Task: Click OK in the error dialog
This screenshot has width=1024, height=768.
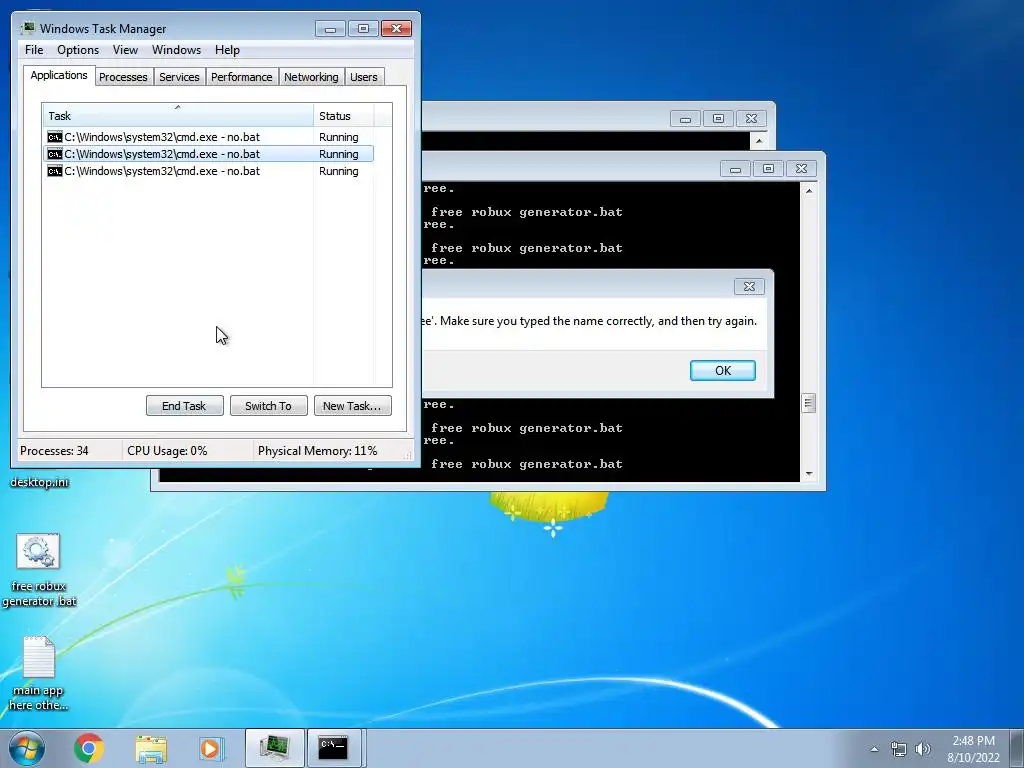Action: 723,370
